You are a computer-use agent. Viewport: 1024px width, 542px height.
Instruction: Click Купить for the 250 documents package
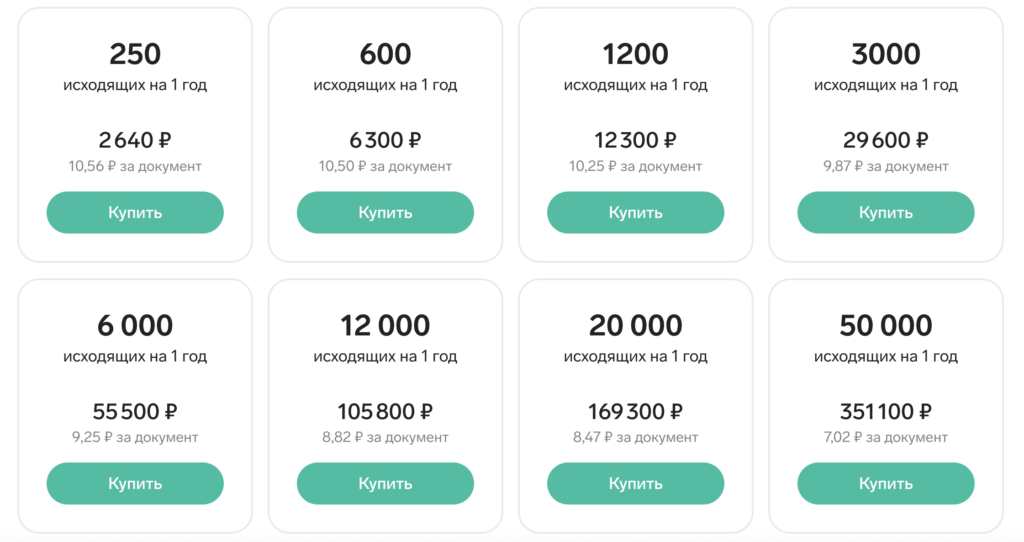pos(135,212)
